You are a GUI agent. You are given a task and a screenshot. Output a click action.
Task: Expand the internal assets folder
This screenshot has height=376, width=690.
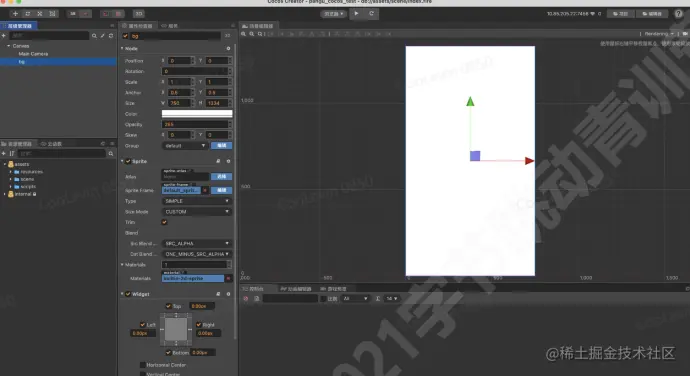[x=5, y=194]
